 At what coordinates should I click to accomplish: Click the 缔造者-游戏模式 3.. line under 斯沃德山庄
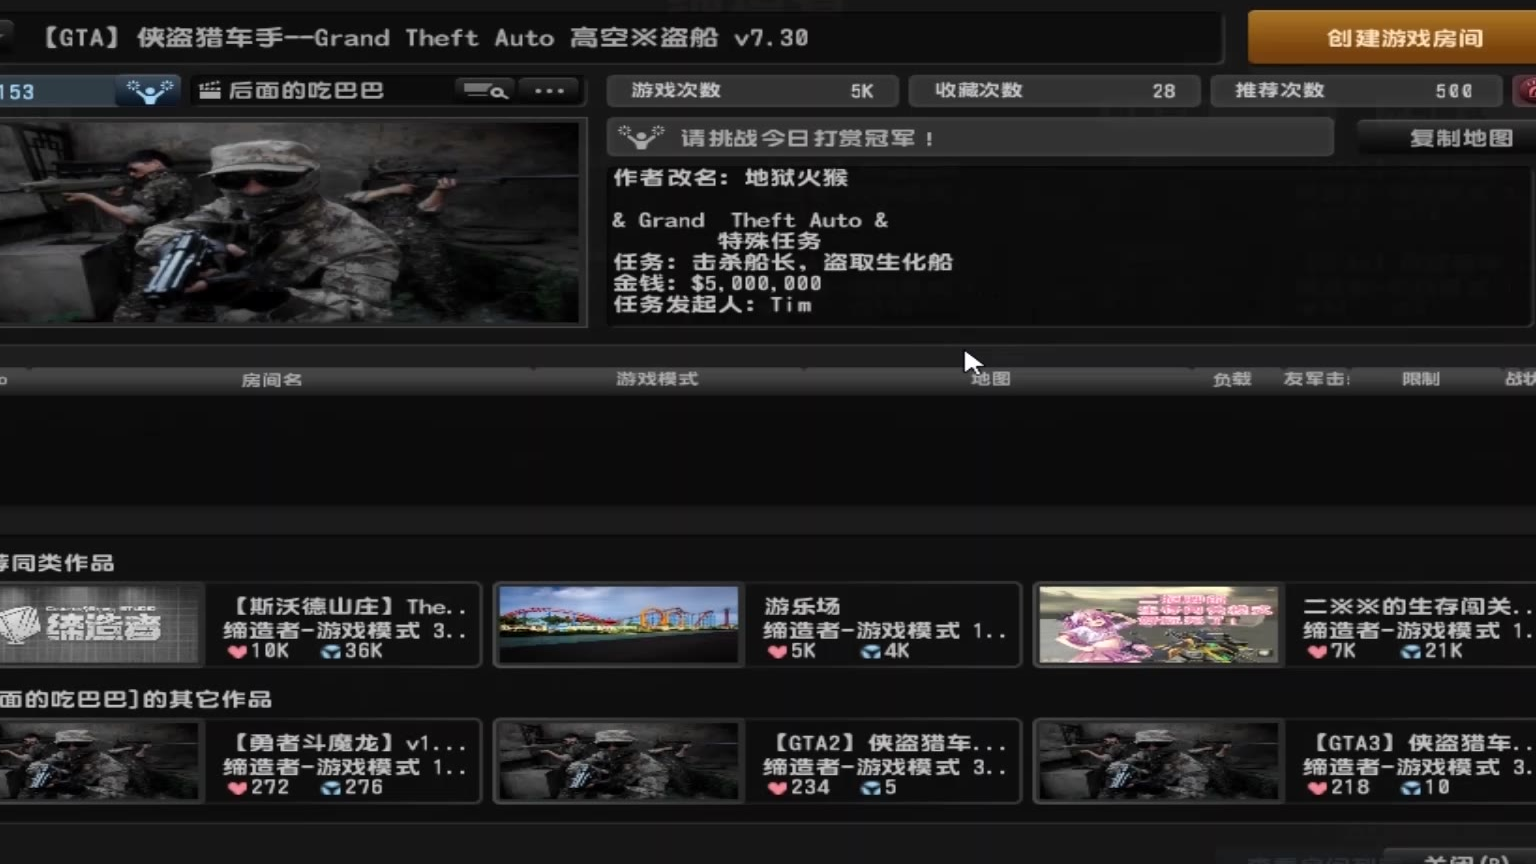coord(345,631)
